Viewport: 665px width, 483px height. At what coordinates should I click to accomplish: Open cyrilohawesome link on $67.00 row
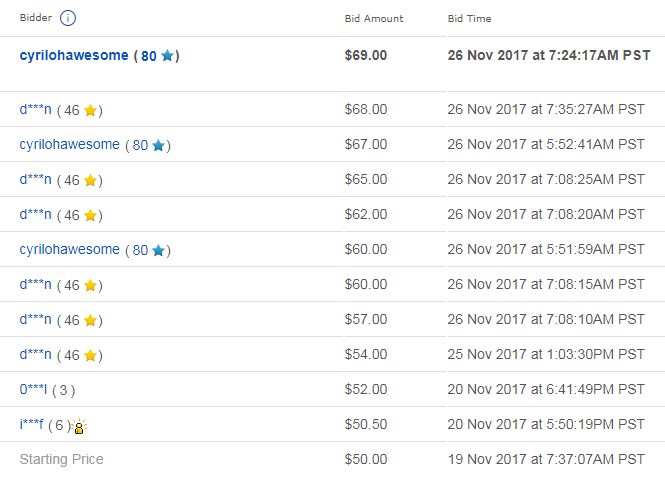point(70,145)
